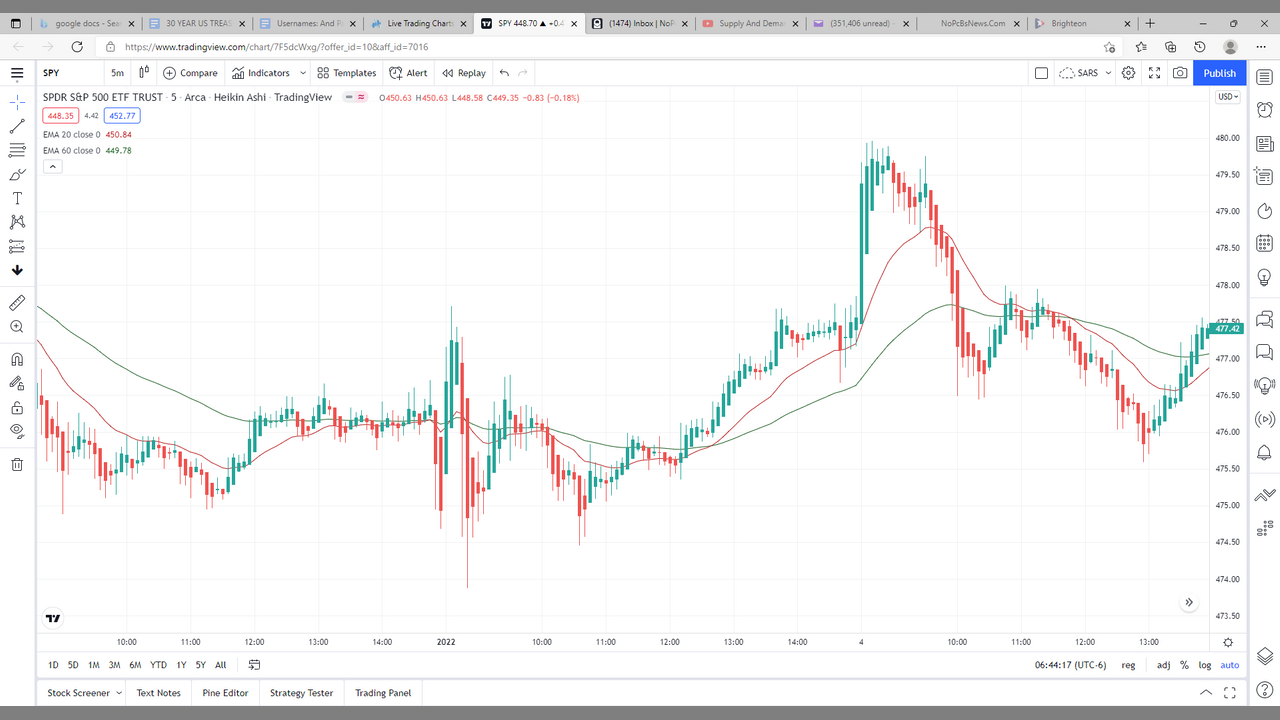
Task: Click the Zoom In magnifier tool
Action: (17, 327)
